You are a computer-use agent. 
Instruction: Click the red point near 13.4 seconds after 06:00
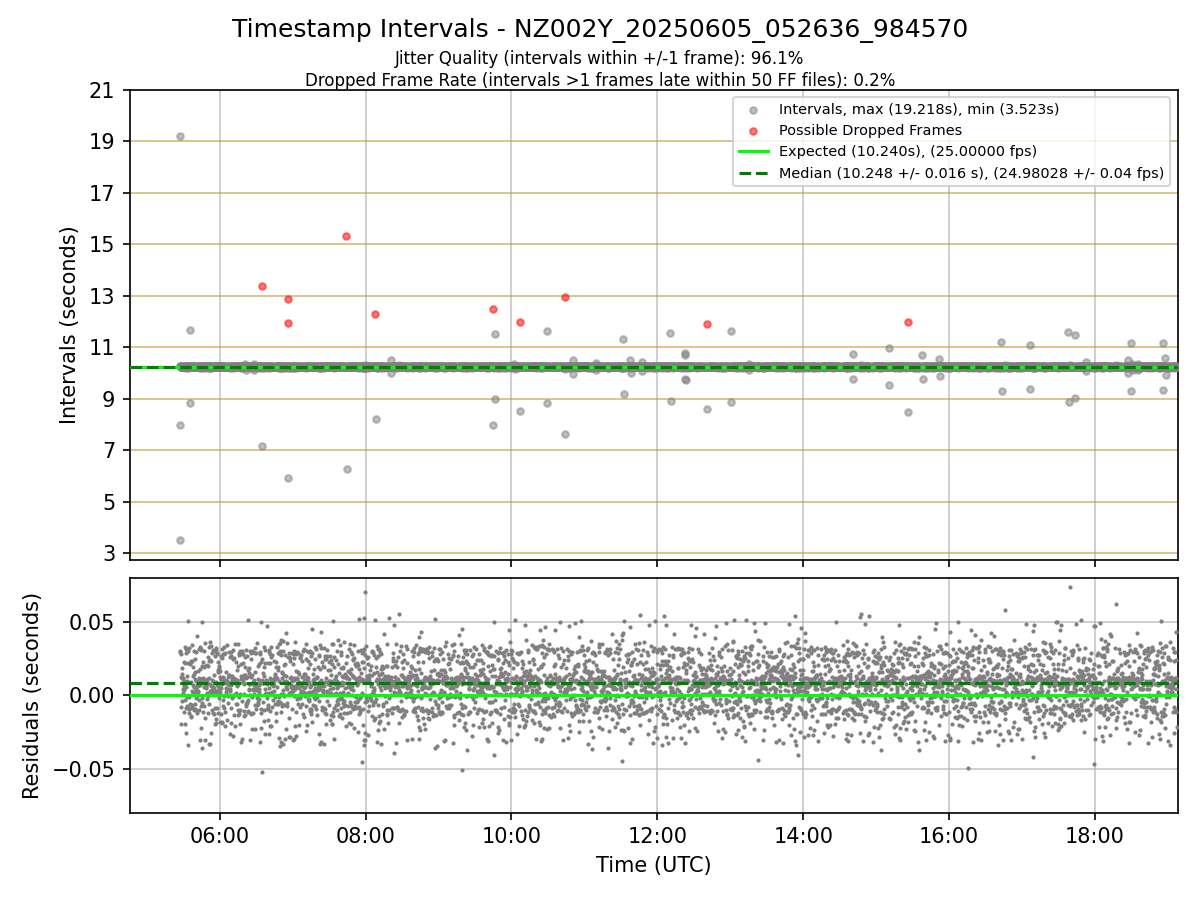262,286
